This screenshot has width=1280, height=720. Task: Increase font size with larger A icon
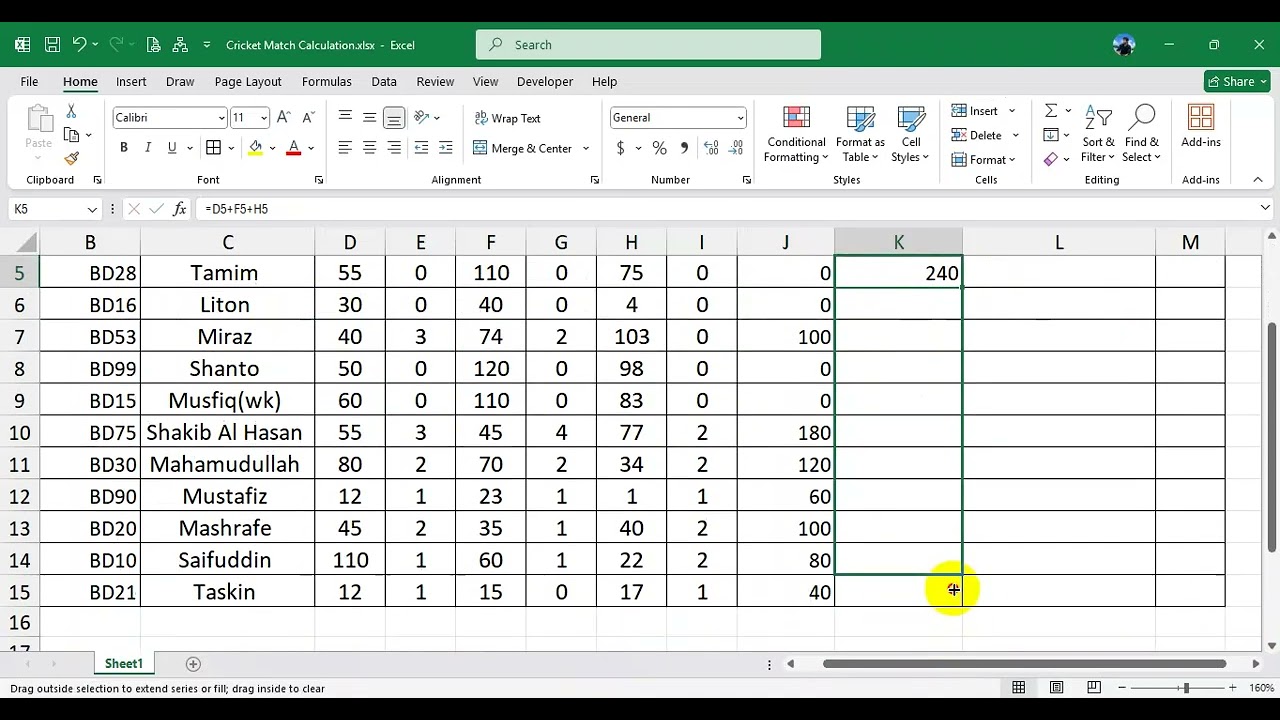(283, 118)
